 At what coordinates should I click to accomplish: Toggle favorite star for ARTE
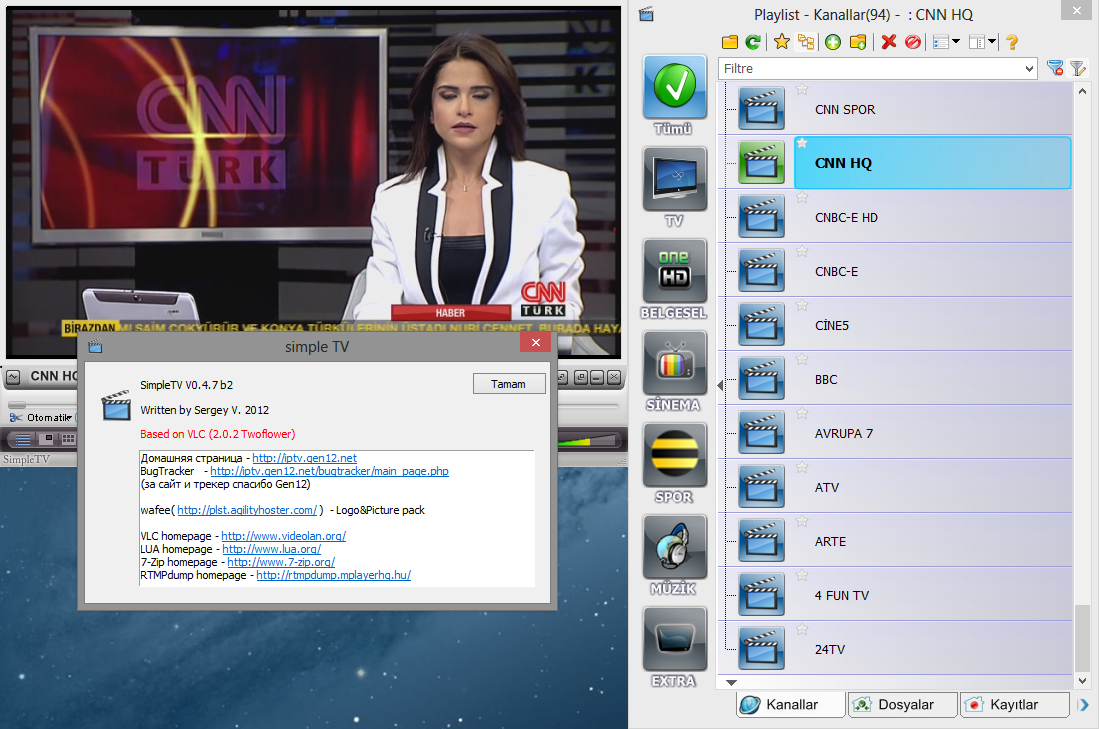[803, 521]
